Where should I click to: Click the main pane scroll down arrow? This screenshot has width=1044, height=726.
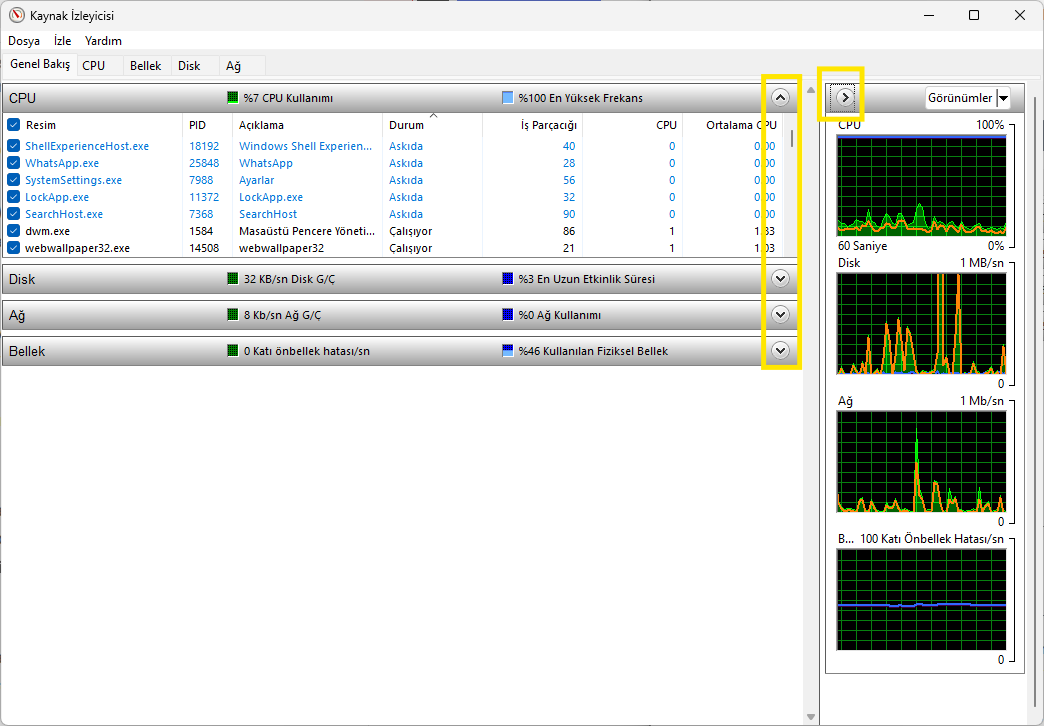coord(810,717)
